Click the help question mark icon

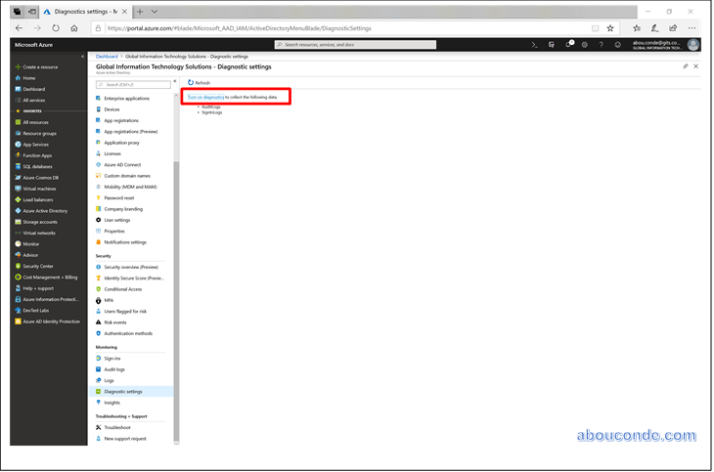pos(601,44)
